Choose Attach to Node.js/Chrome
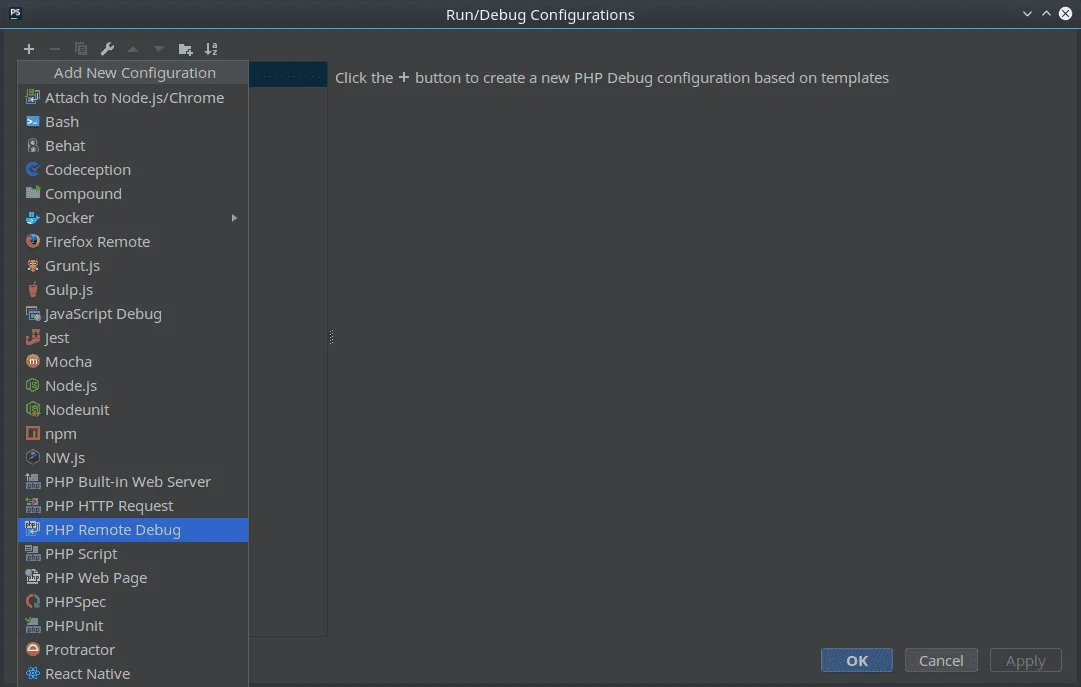The width and height of the screenshot is (1081, 687). (x=134, y=97)
